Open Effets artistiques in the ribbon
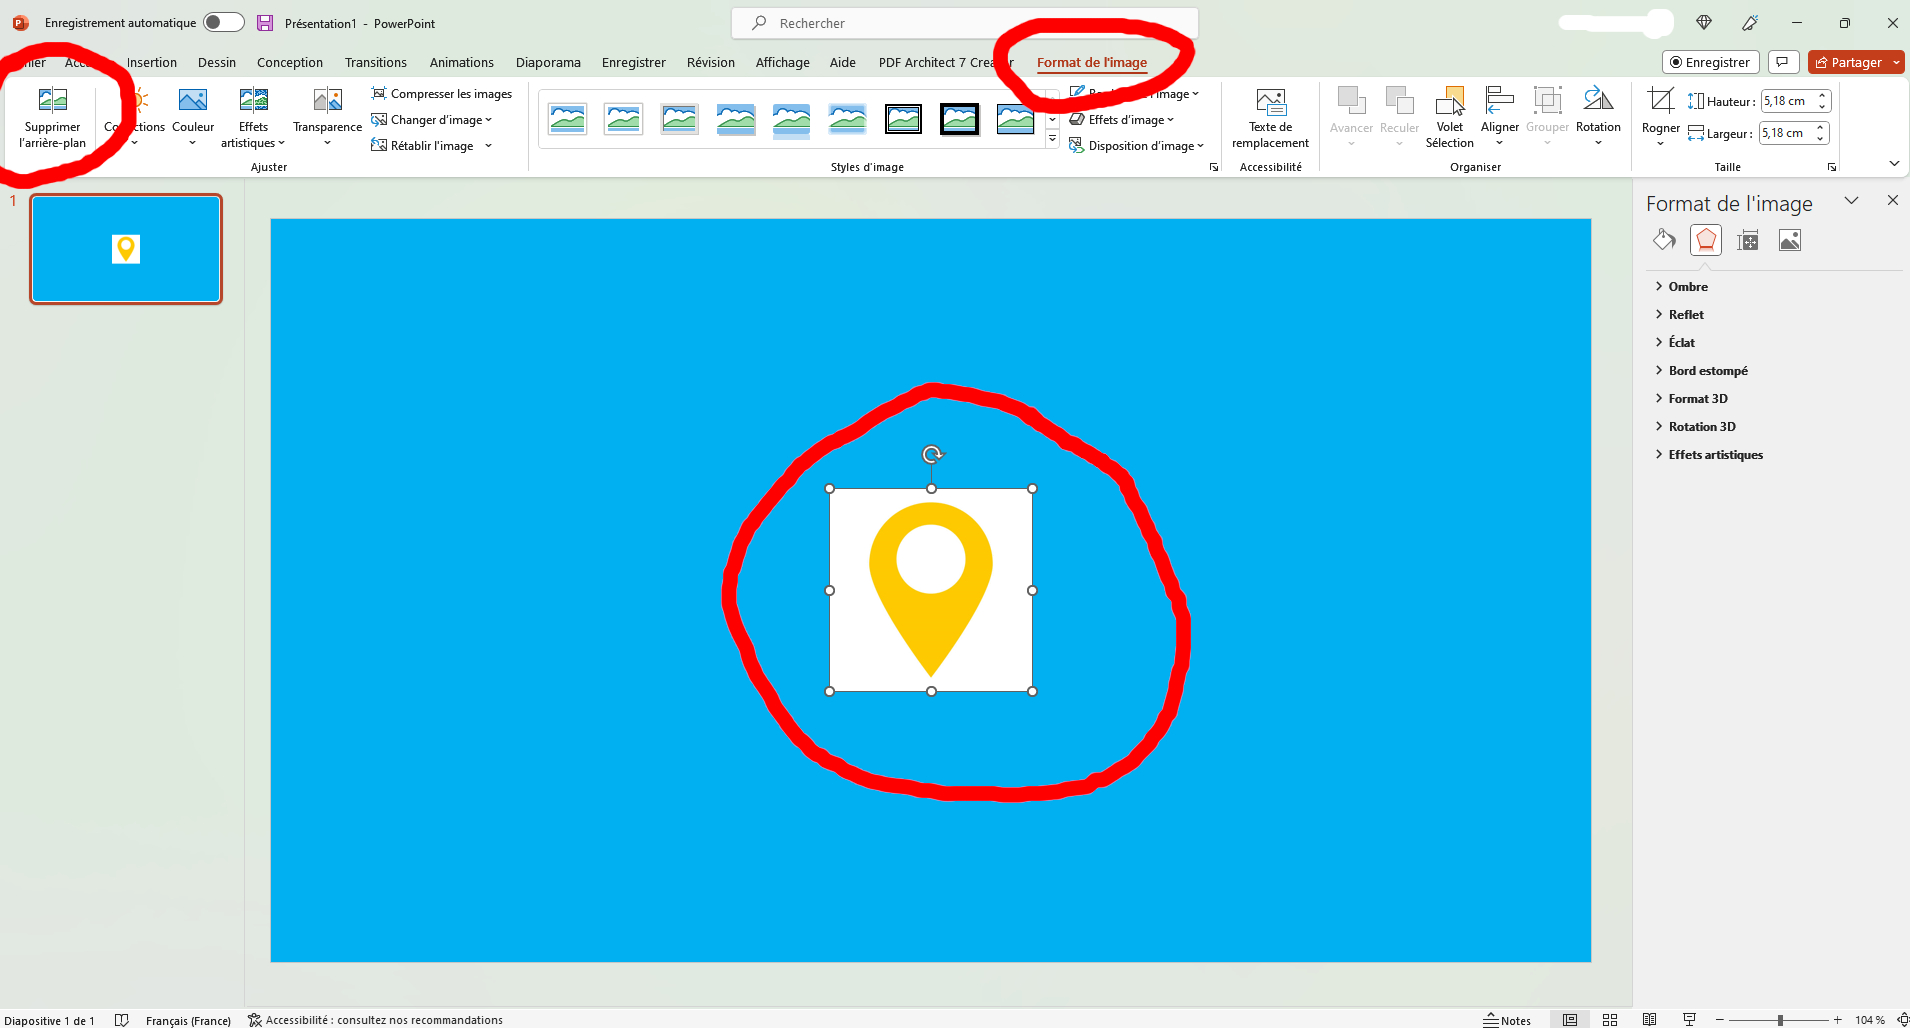The image size is (1910, 1028). point(253,117)
